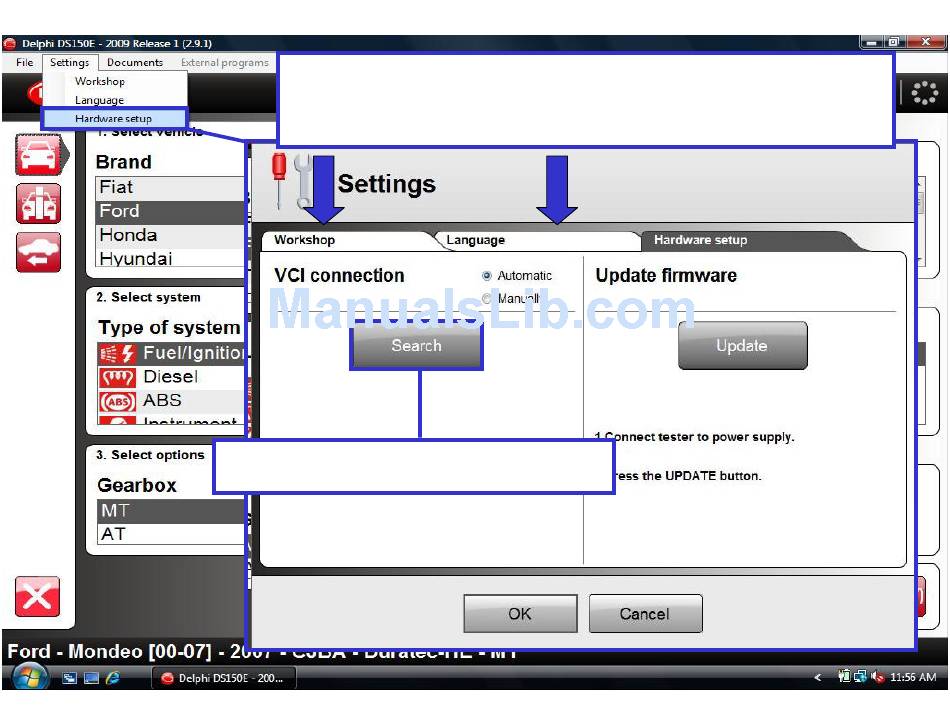Open the Windows Start orb
Viewport: 950px width, 725px height.
click(x=30, y=677)
